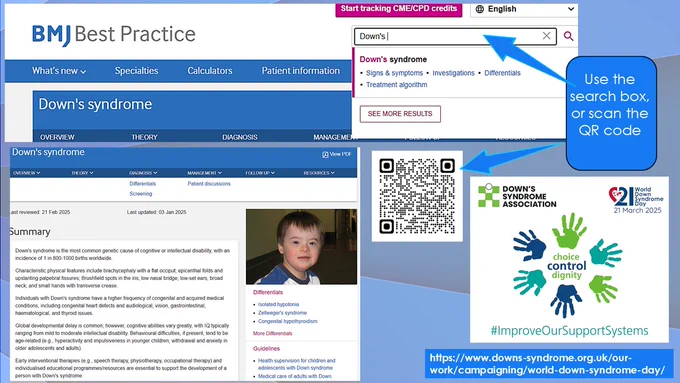Click 'Last updated: 03 Jan 2025' text

click(x=157, y=213)
